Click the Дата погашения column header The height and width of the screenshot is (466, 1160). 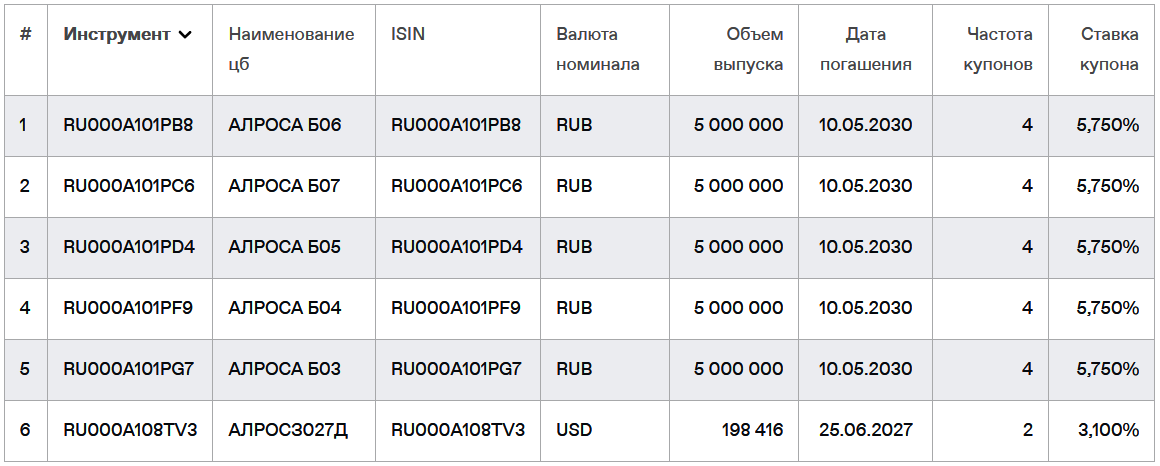point(865,49)
